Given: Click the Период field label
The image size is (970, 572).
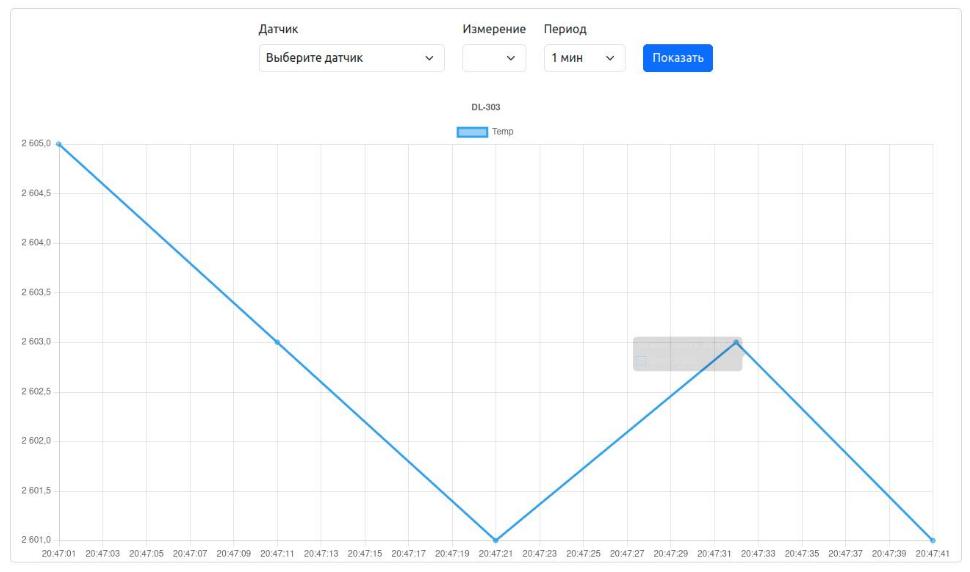Looking at the screenshot, I should (566, 29).
